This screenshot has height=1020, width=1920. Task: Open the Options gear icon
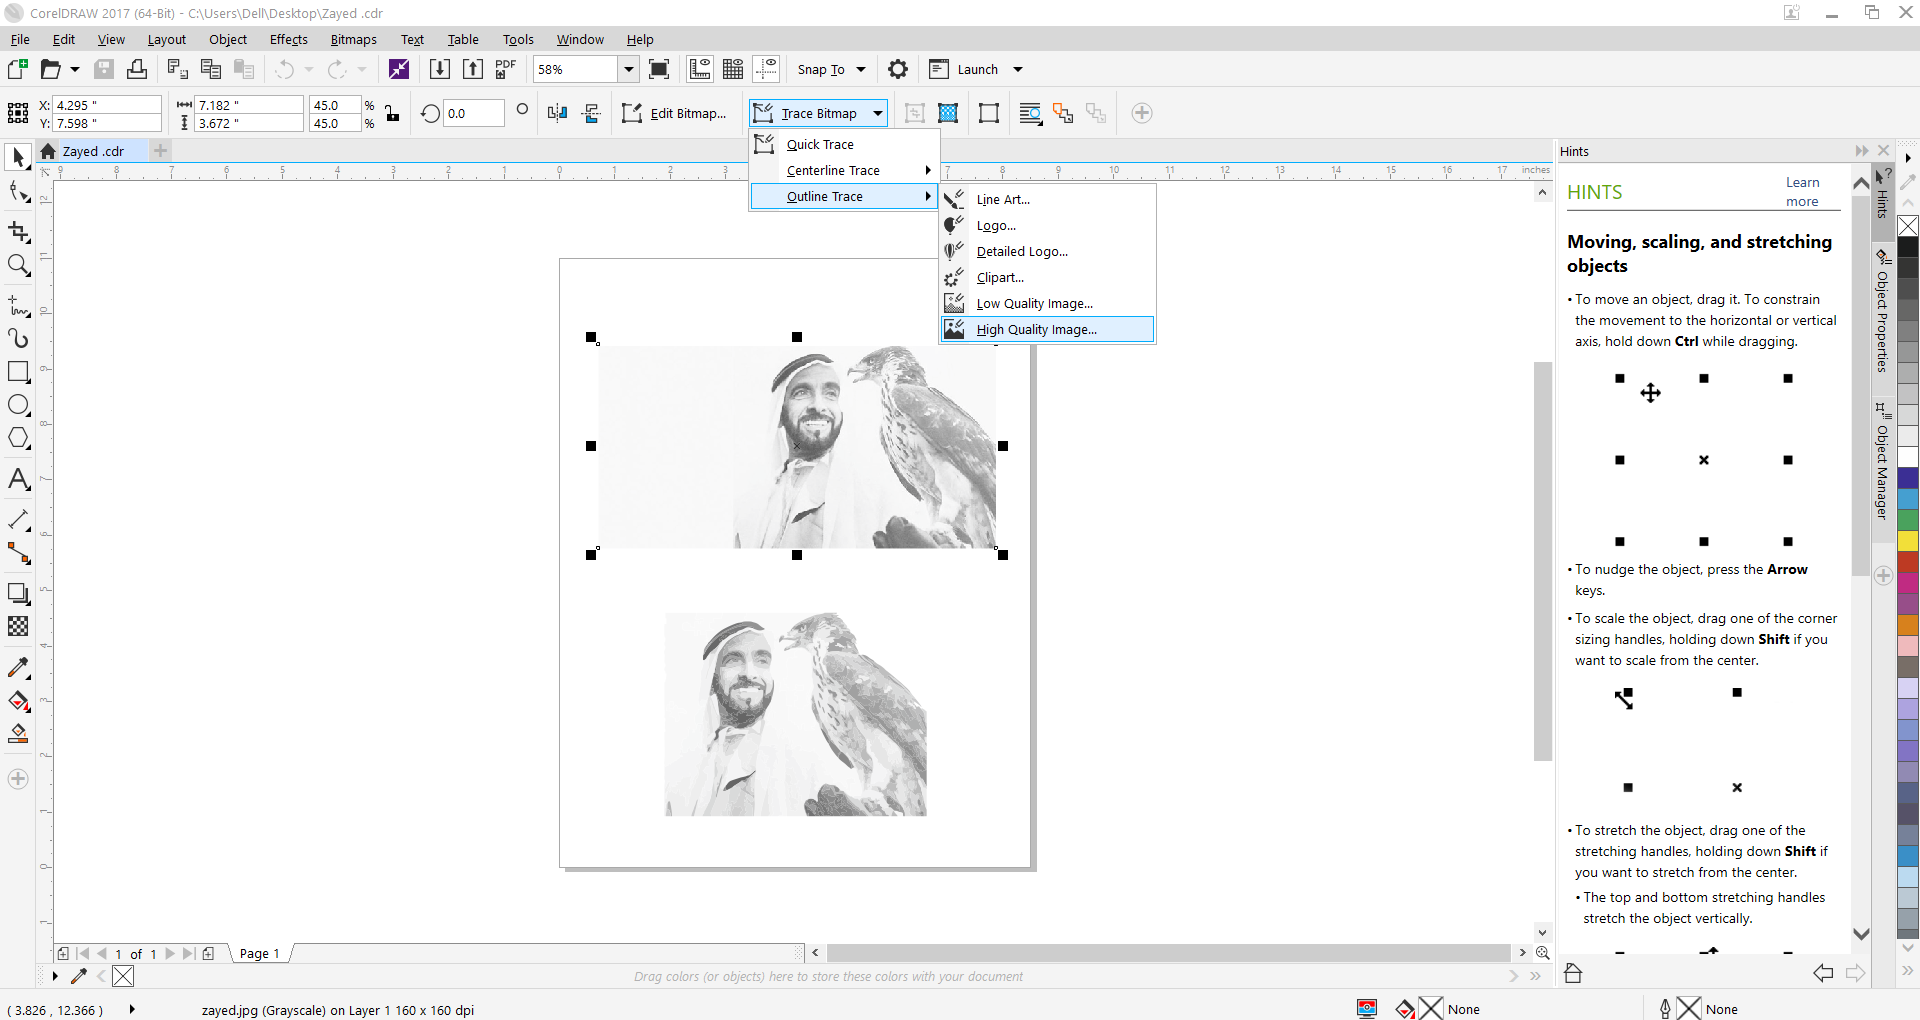(x=898, y=69)
